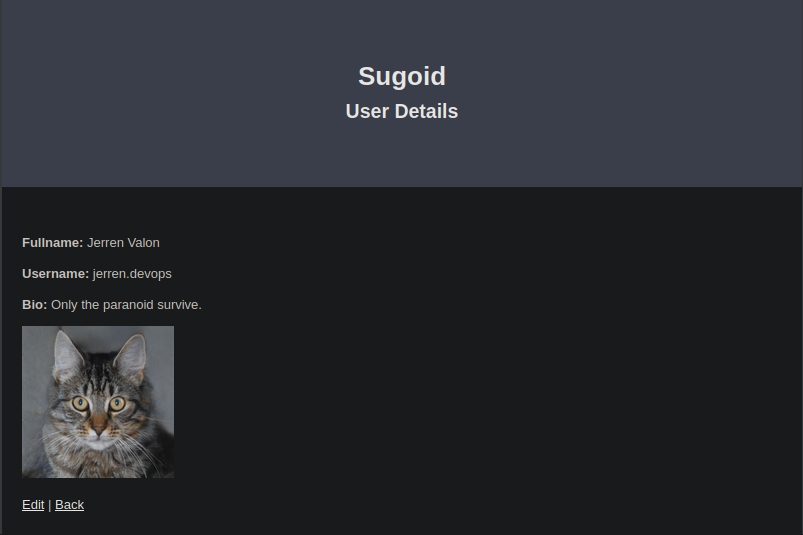Click the Fullname label

click(x=52, y=243)
